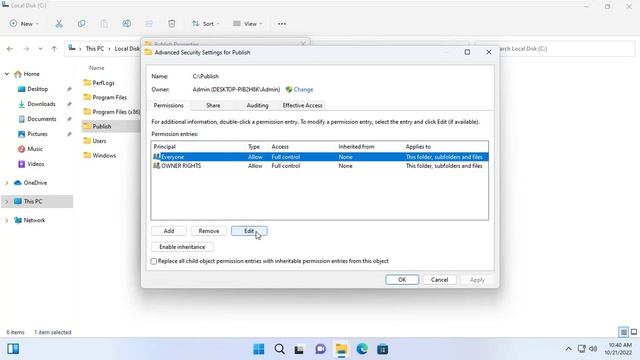
Task: Click OK in Advanced Security Settings
Action: (x=402, y=280)
